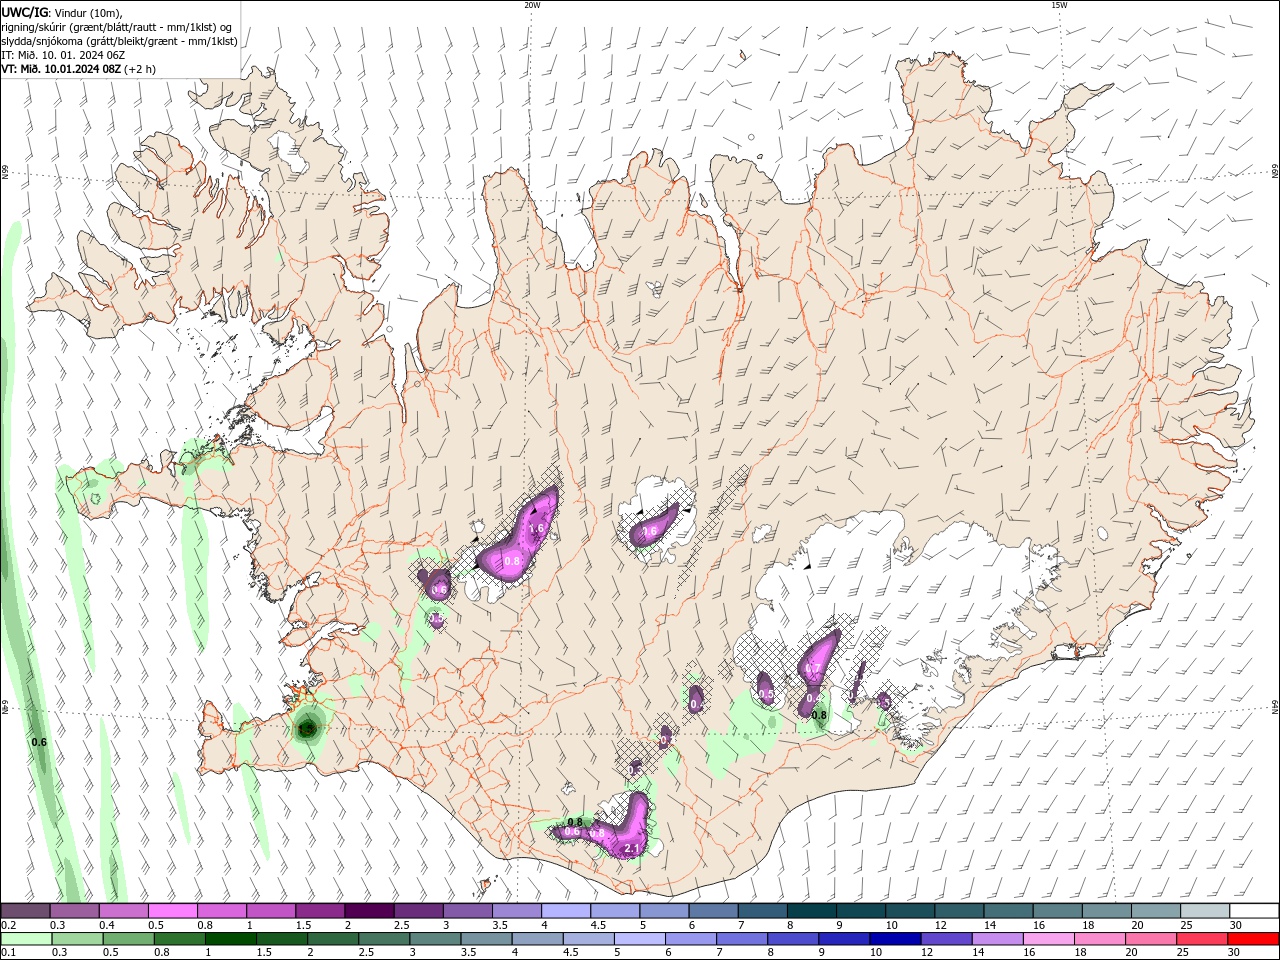Select the dusky mauve 0.2 snow-scale swatch

[x=25, y=911]
